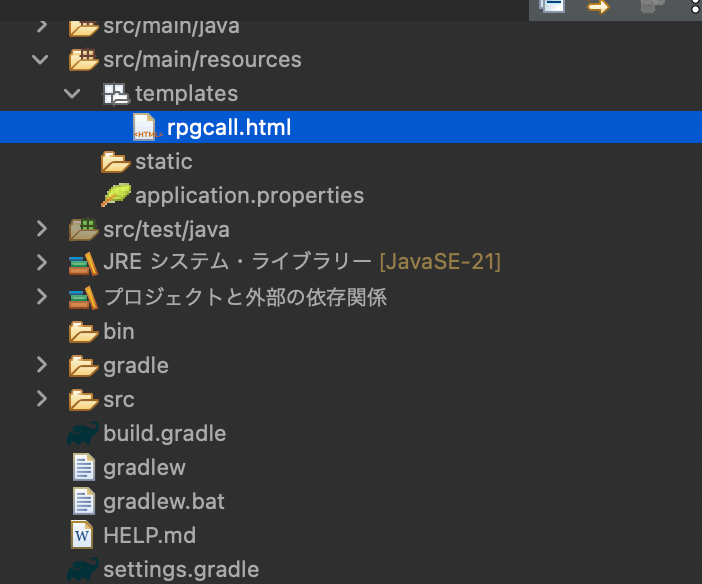Image resolution: width=702 pixels, height=584 pixels.
Task: Click the src/test/java source folder icon
Action: 84,229
